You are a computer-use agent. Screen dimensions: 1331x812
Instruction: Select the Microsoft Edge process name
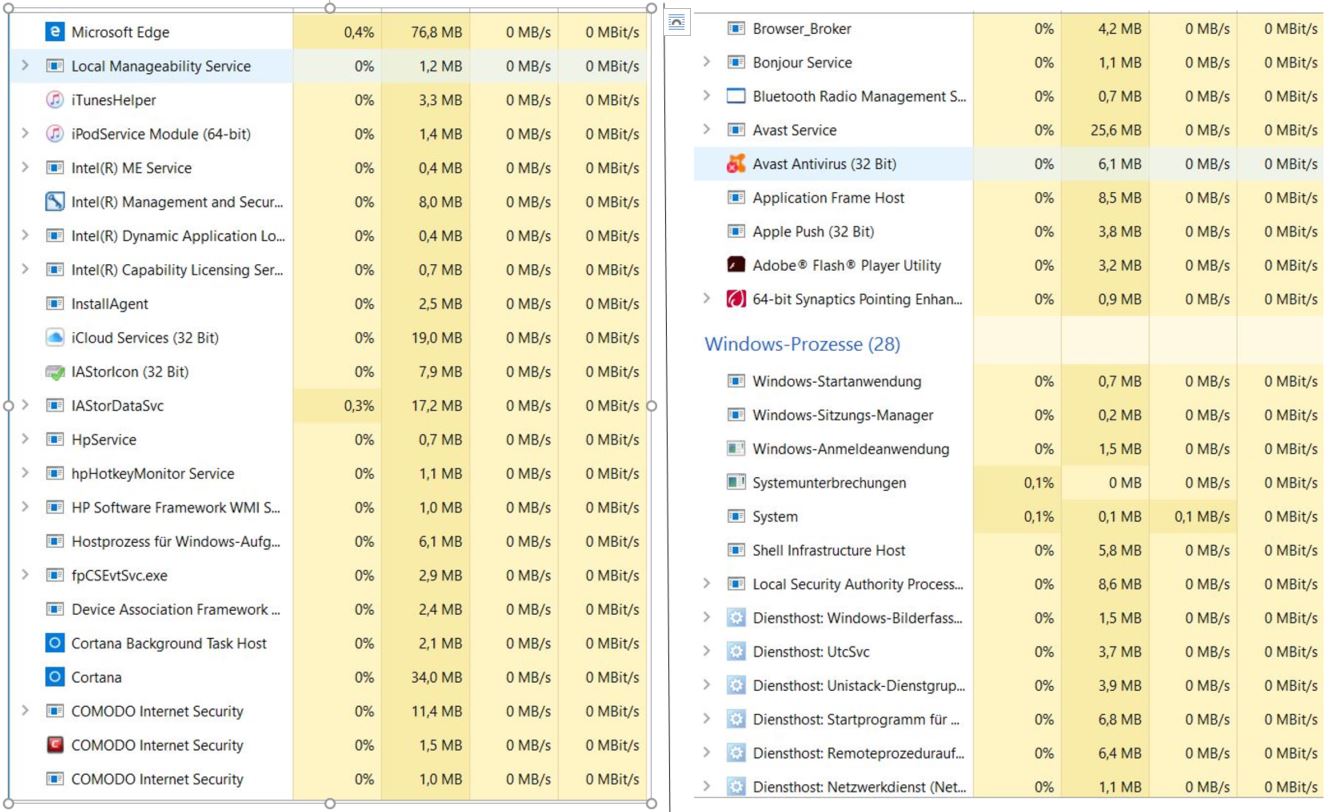(x=120, y=33)
